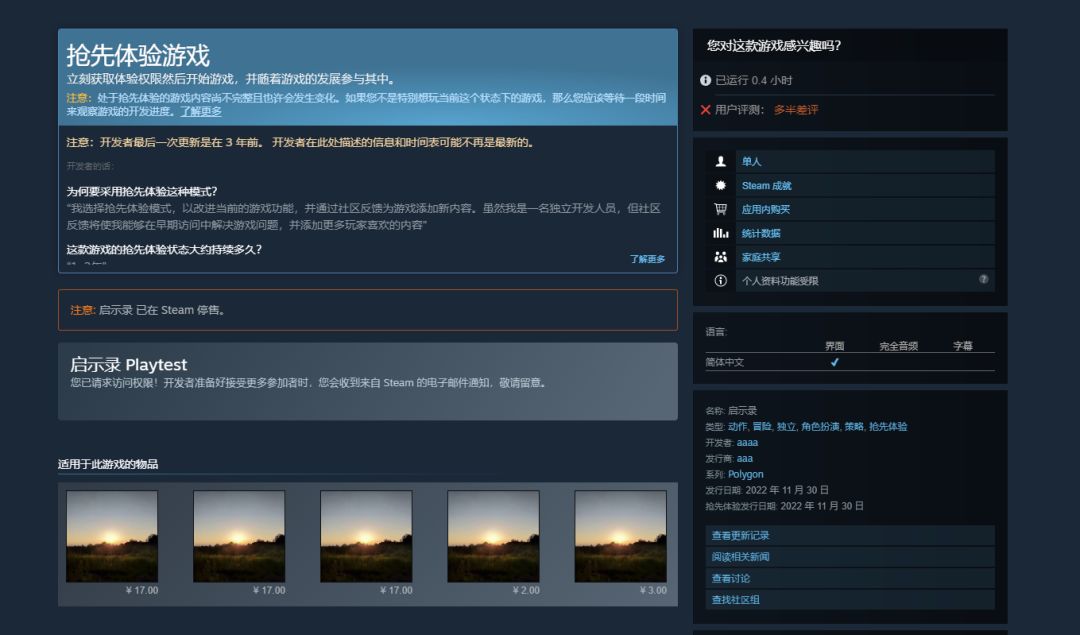Click the red X user review icon
1080x635 pixels.
(x=705, y=110)
